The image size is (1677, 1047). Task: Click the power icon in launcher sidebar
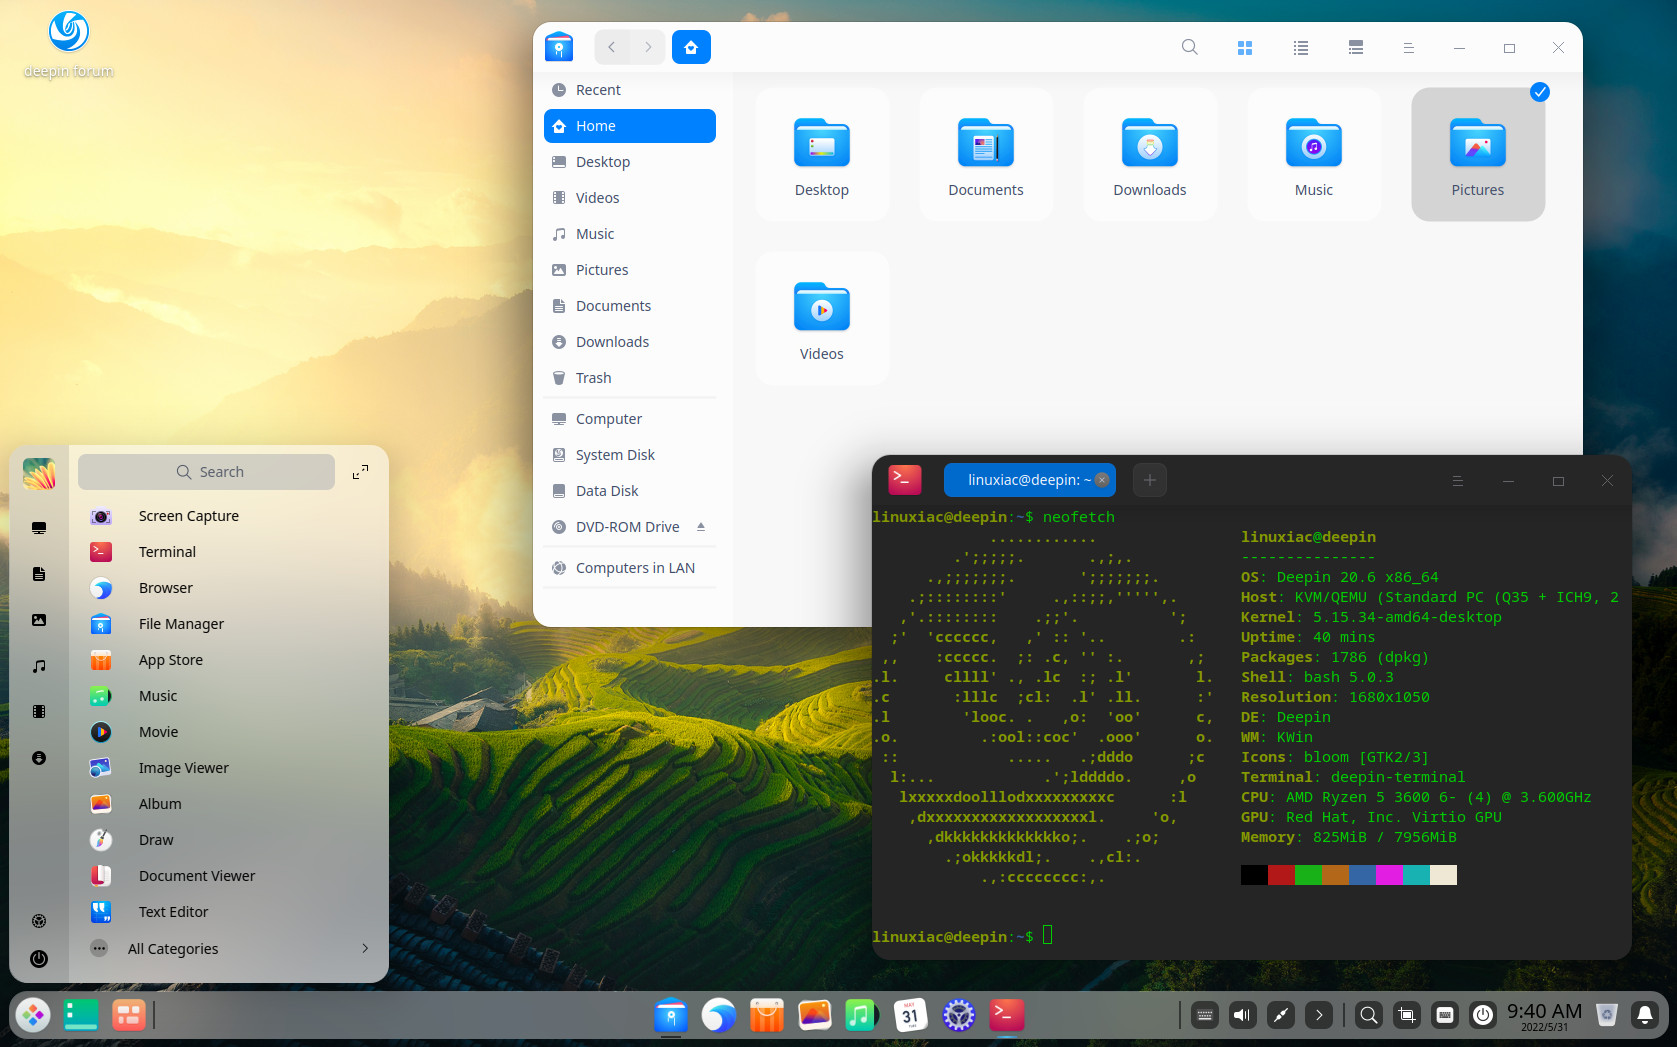39,959
